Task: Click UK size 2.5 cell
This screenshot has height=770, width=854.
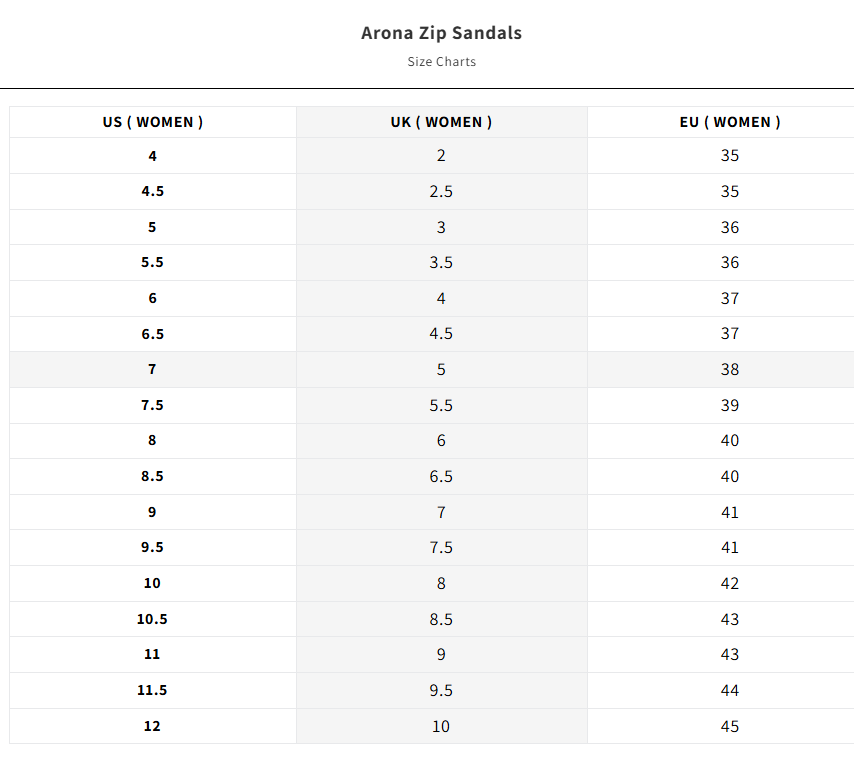Action: (441, 192)
